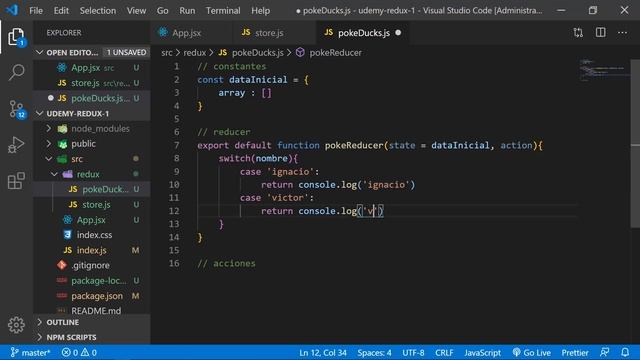Click the line number 16 in the gutter
640x360 pixels.
174,263
